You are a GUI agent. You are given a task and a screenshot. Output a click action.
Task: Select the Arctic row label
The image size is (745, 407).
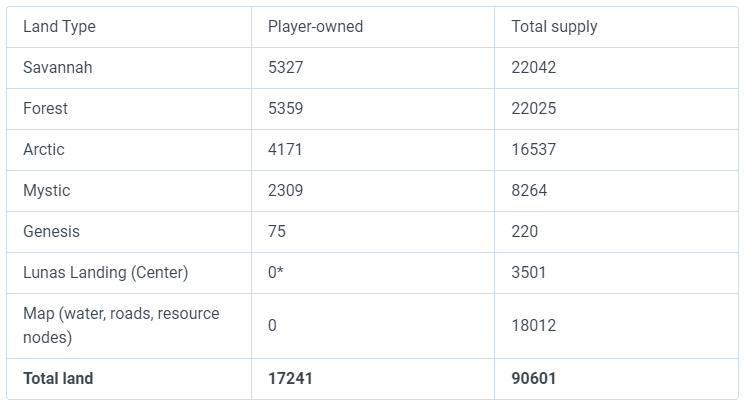click(x=44, y=149)
